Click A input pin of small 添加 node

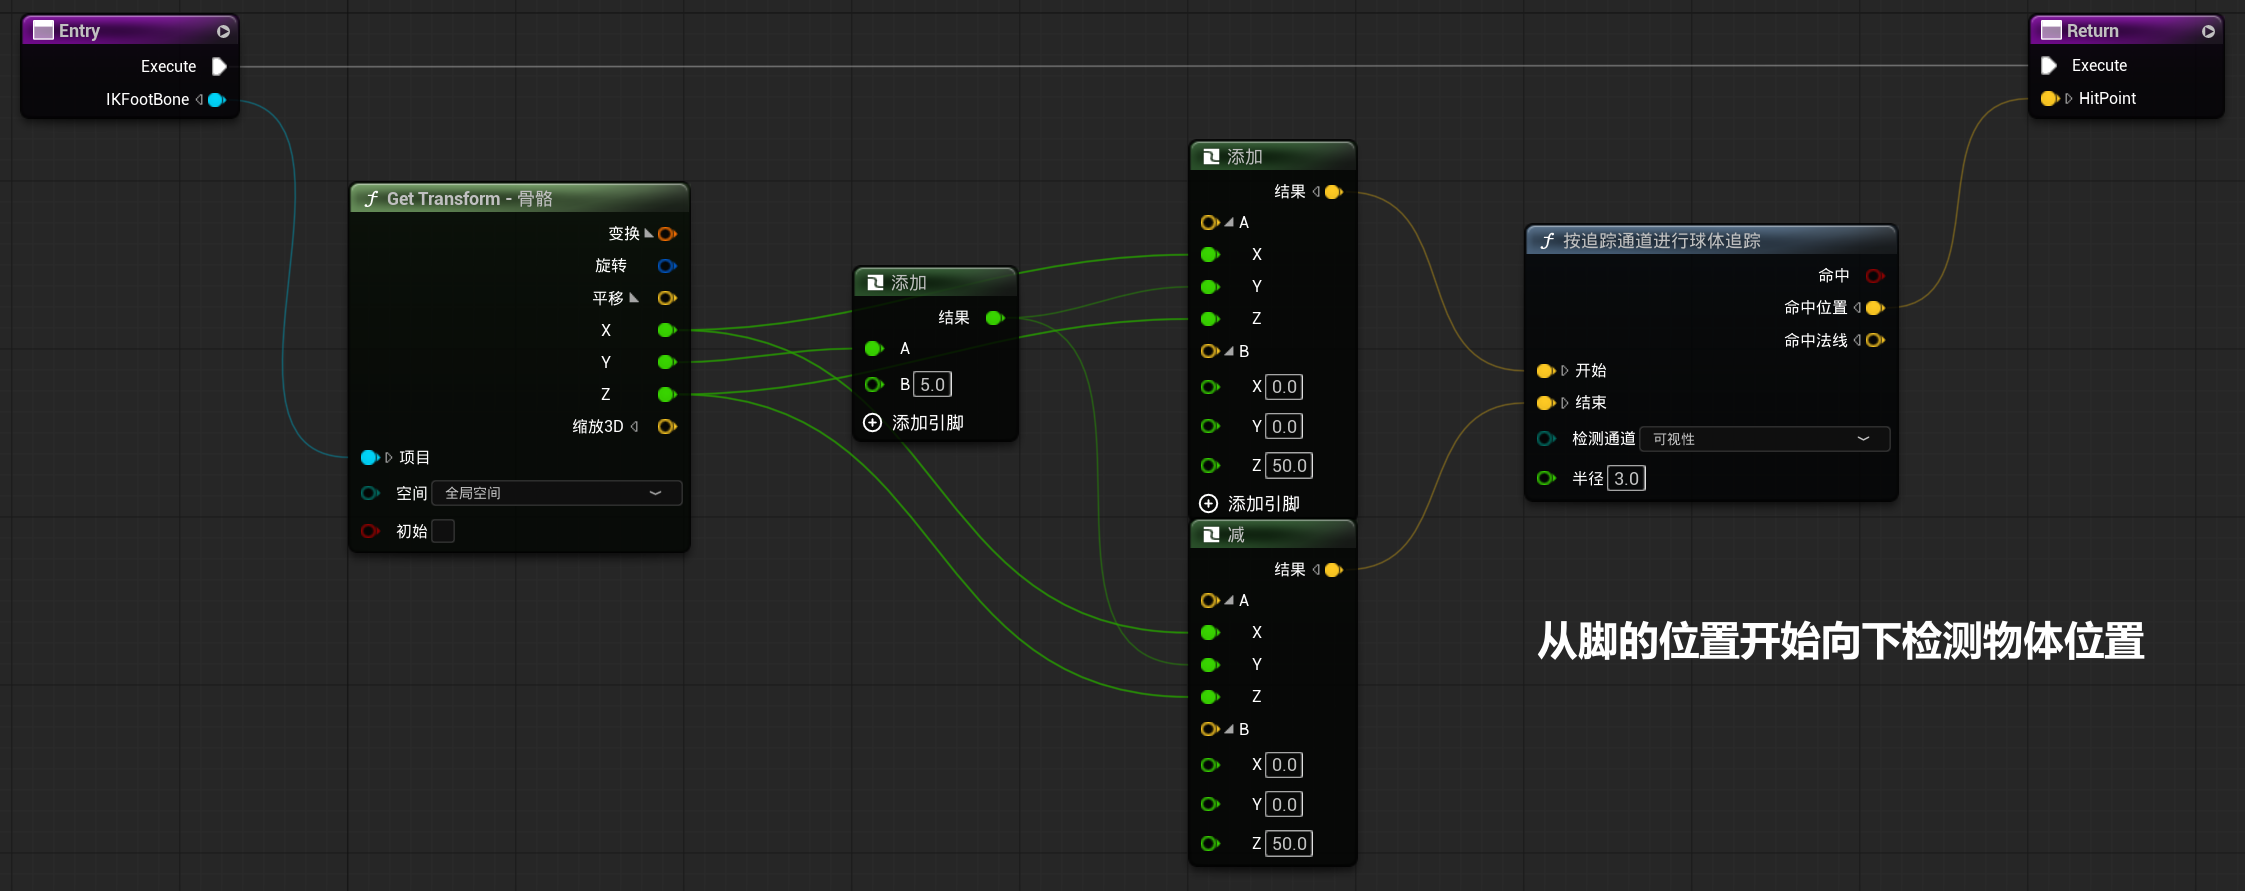point(874,349)
